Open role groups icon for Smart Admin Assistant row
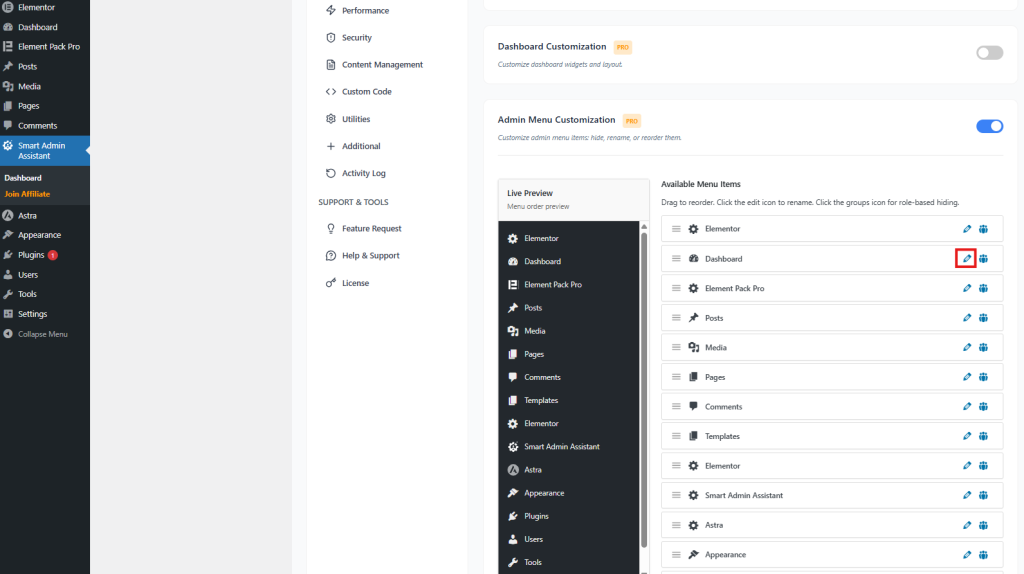This screenshot has width=1024, height=574. coord(984,495)
